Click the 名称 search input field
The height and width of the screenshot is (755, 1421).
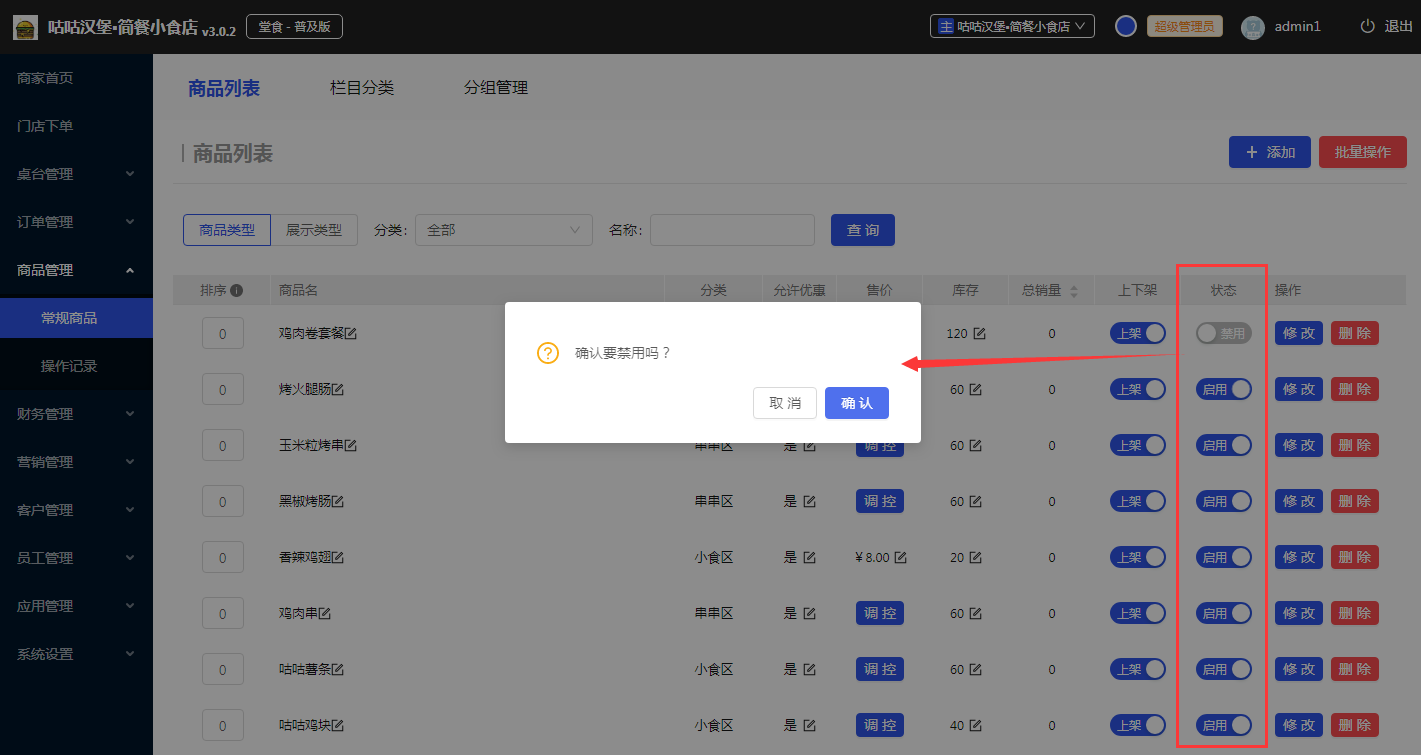(x=732, y=230)
